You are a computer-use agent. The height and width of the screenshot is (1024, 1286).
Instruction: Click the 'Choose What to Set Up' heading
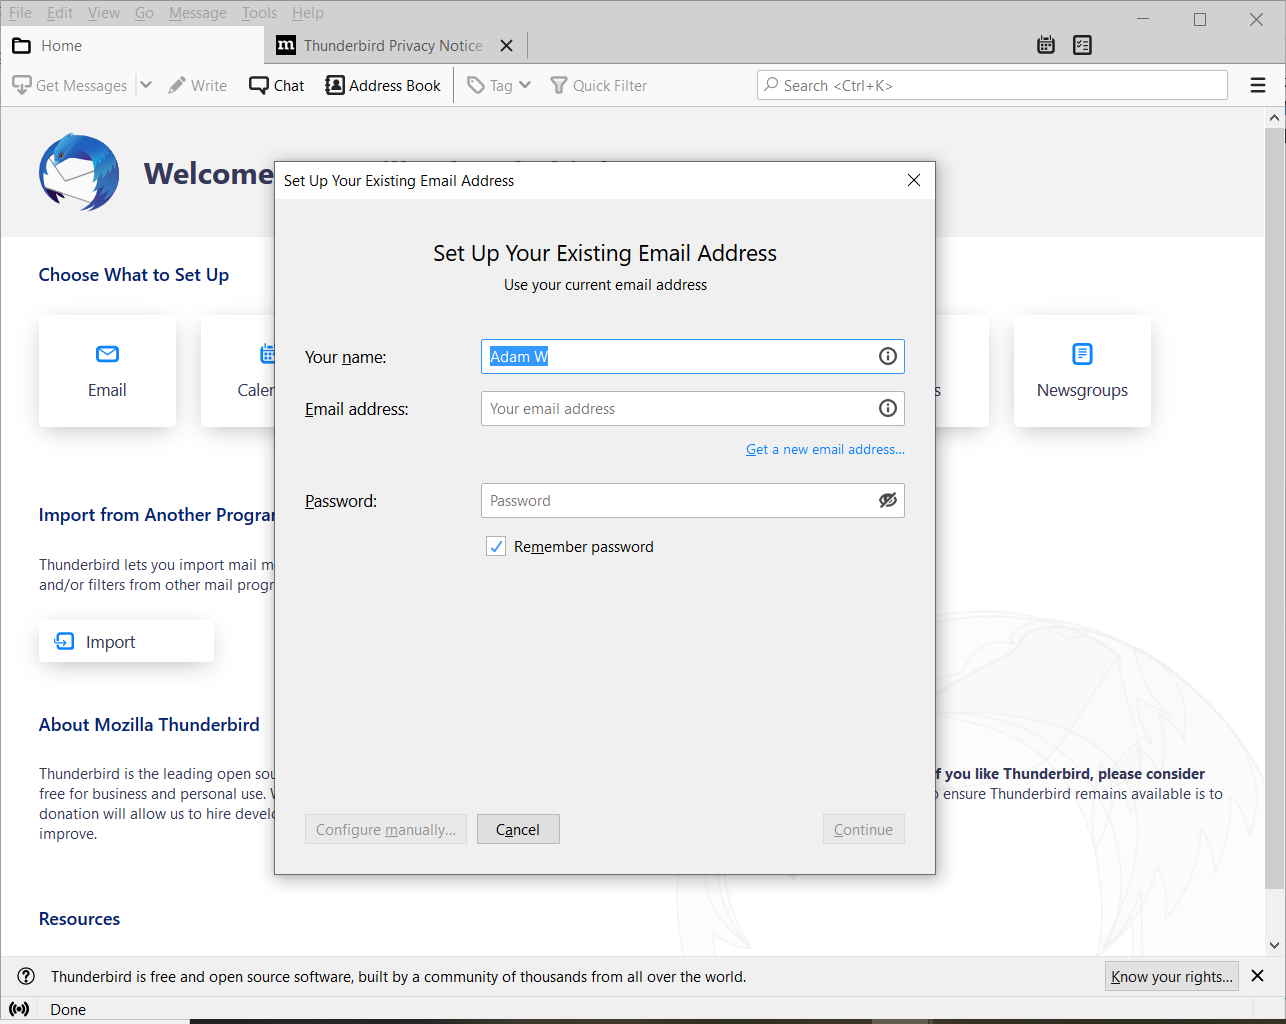[x=134, y=275]
